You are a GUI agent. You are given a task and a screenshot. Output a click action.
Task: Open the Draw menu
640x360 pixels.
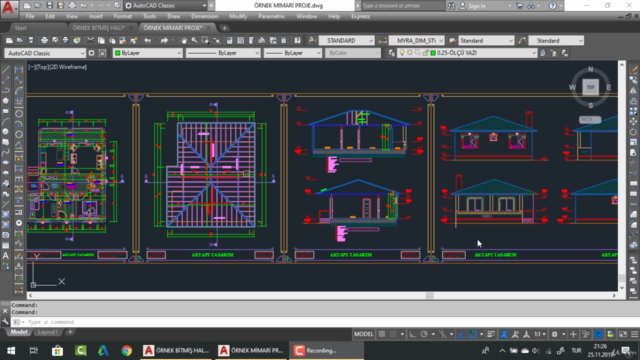[x=173, y=16]
